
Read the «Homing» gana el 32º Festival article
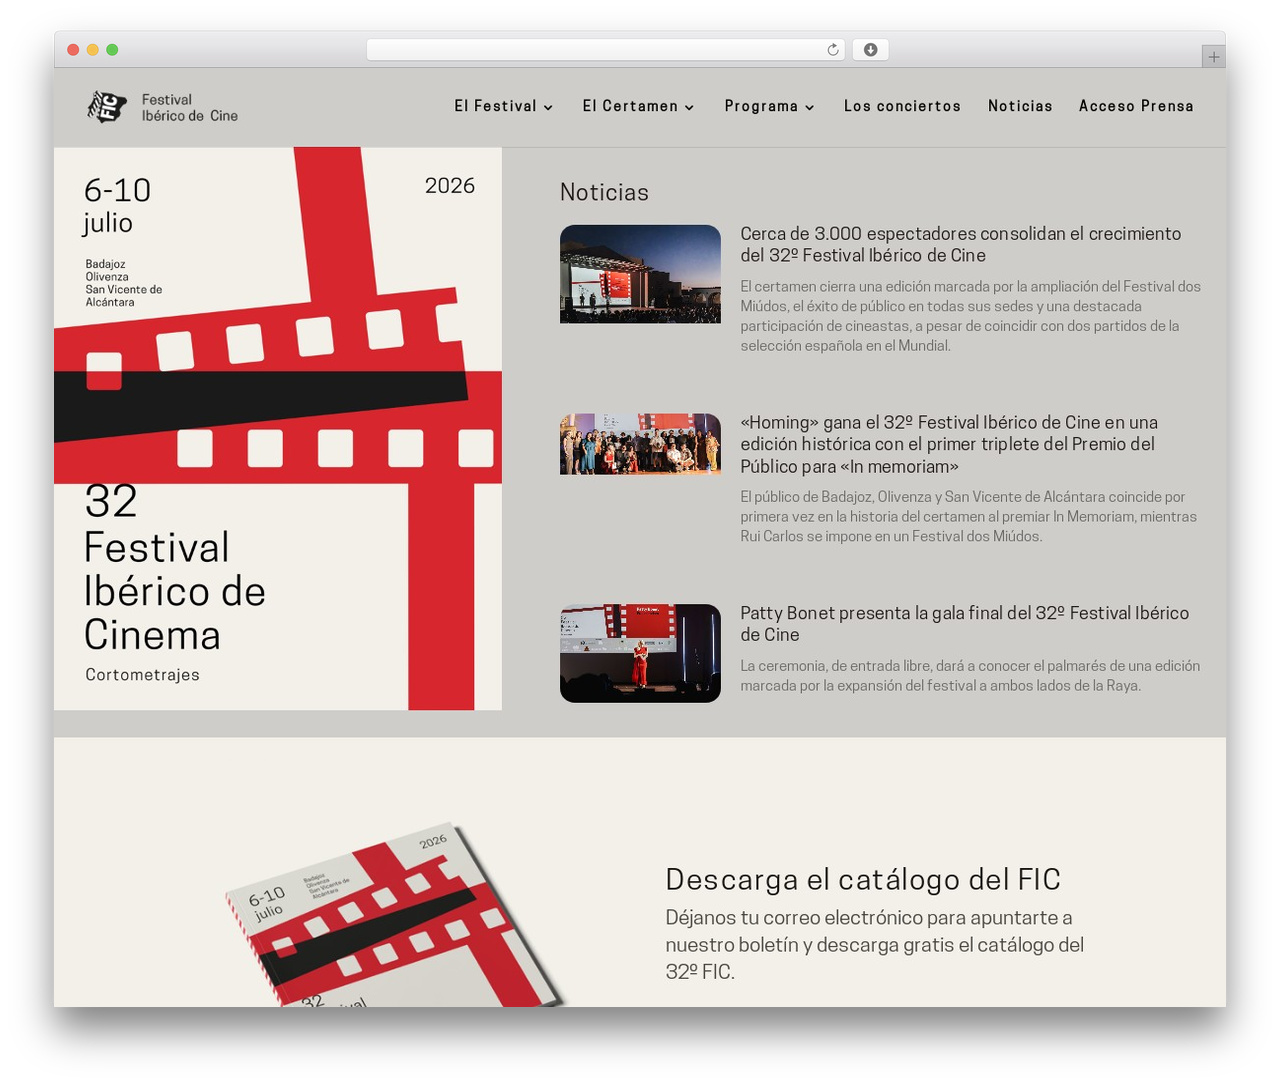pyautogui.click(x=949, y=444)
